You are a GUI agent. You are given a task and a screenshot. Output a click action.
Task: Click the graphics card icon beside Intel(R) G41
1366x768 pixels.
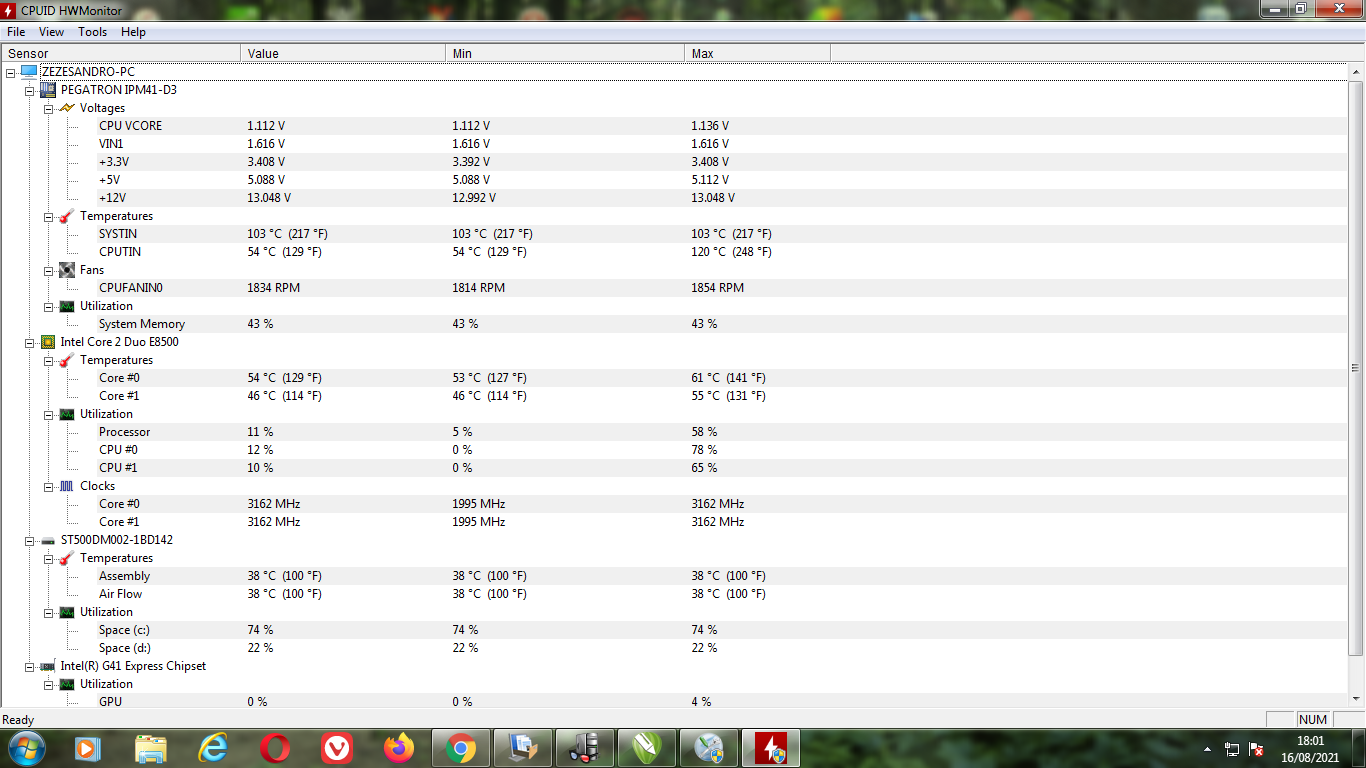click(x=48, y=666)
